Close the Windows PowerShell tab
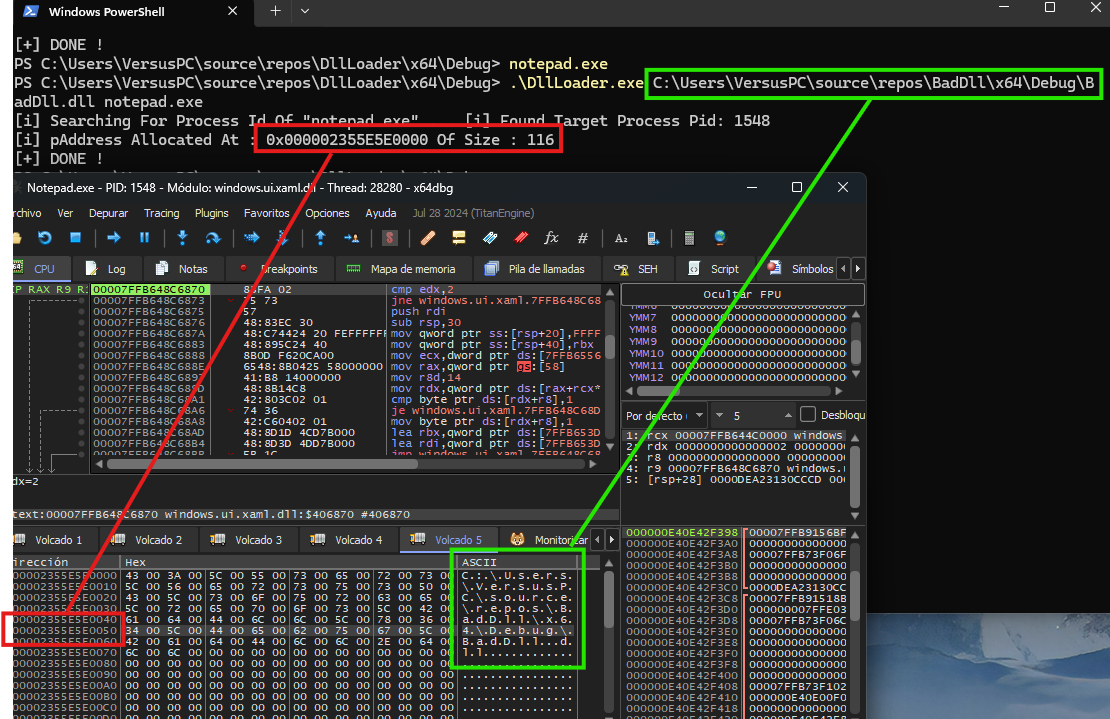 [x=232, y=11]
